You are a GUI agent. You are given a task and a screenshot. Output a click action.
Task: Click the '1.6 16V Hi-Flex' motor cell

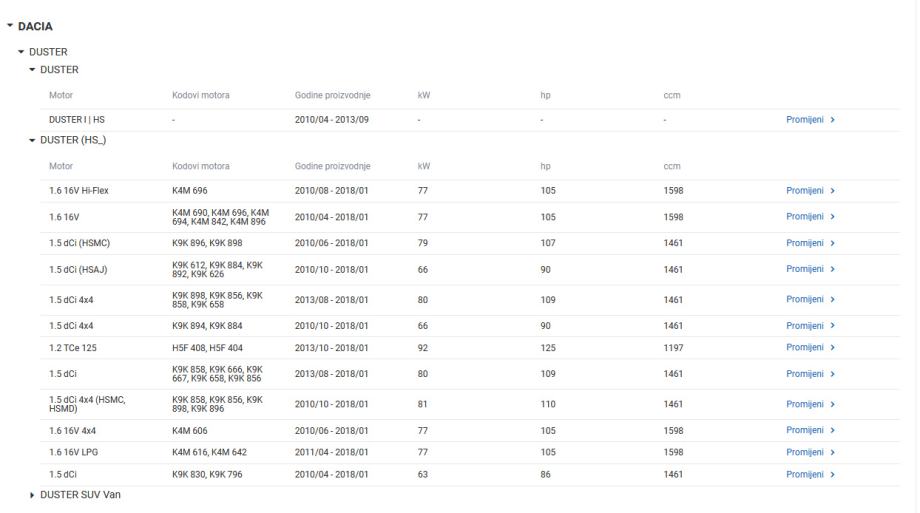click(79, 191)
